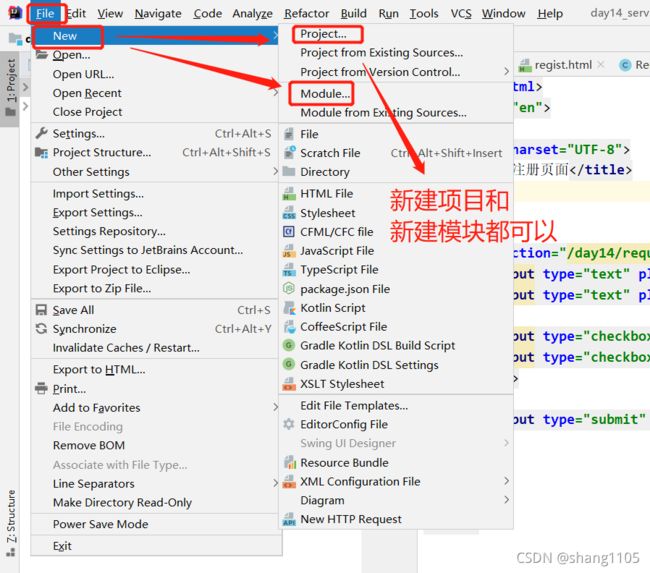Image resolution: width=650 pixels, height=573 pixels.
Task: Open the Edit menu
Action: coord(76,14)
